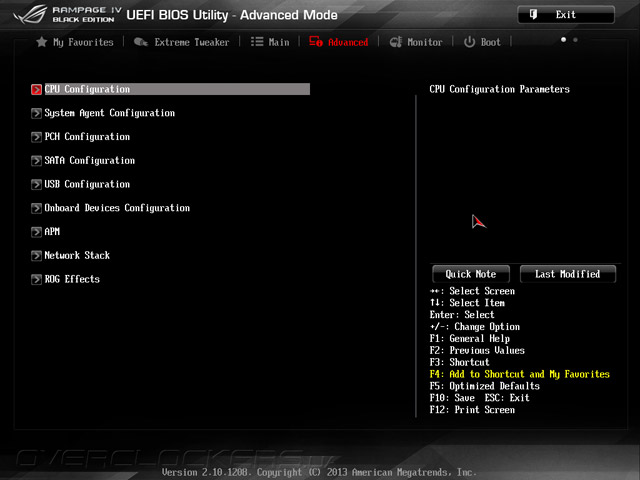Expand SATA Configuration arrow
This screenshot has width=640, height=480.
(x=36, y=160)
